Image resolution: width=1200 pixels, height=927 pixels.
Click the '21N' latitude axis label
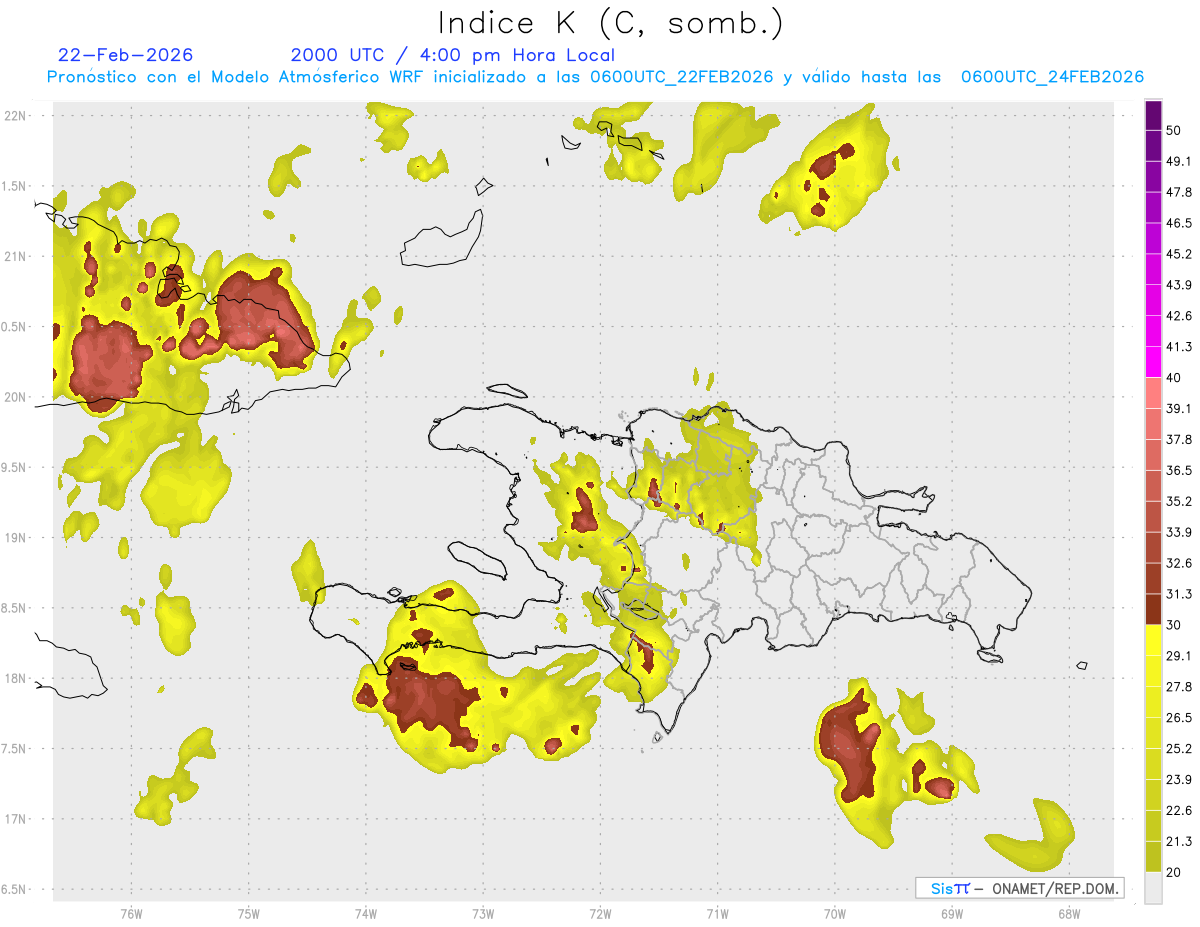[16, 256]
